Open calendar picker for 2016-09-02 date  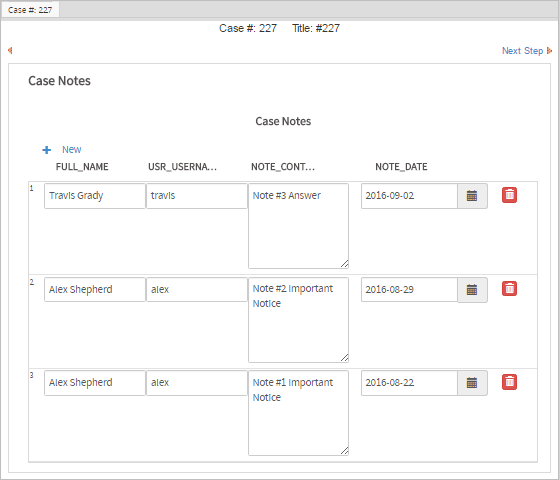472,196
